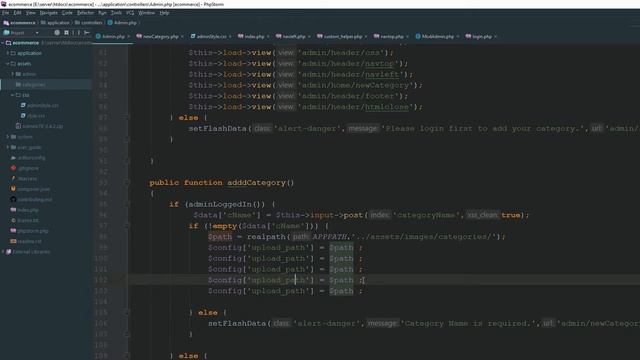Click scroll-from-source target icon in Project panel
This screenshot has width=640, height=360.
point(57,33)
